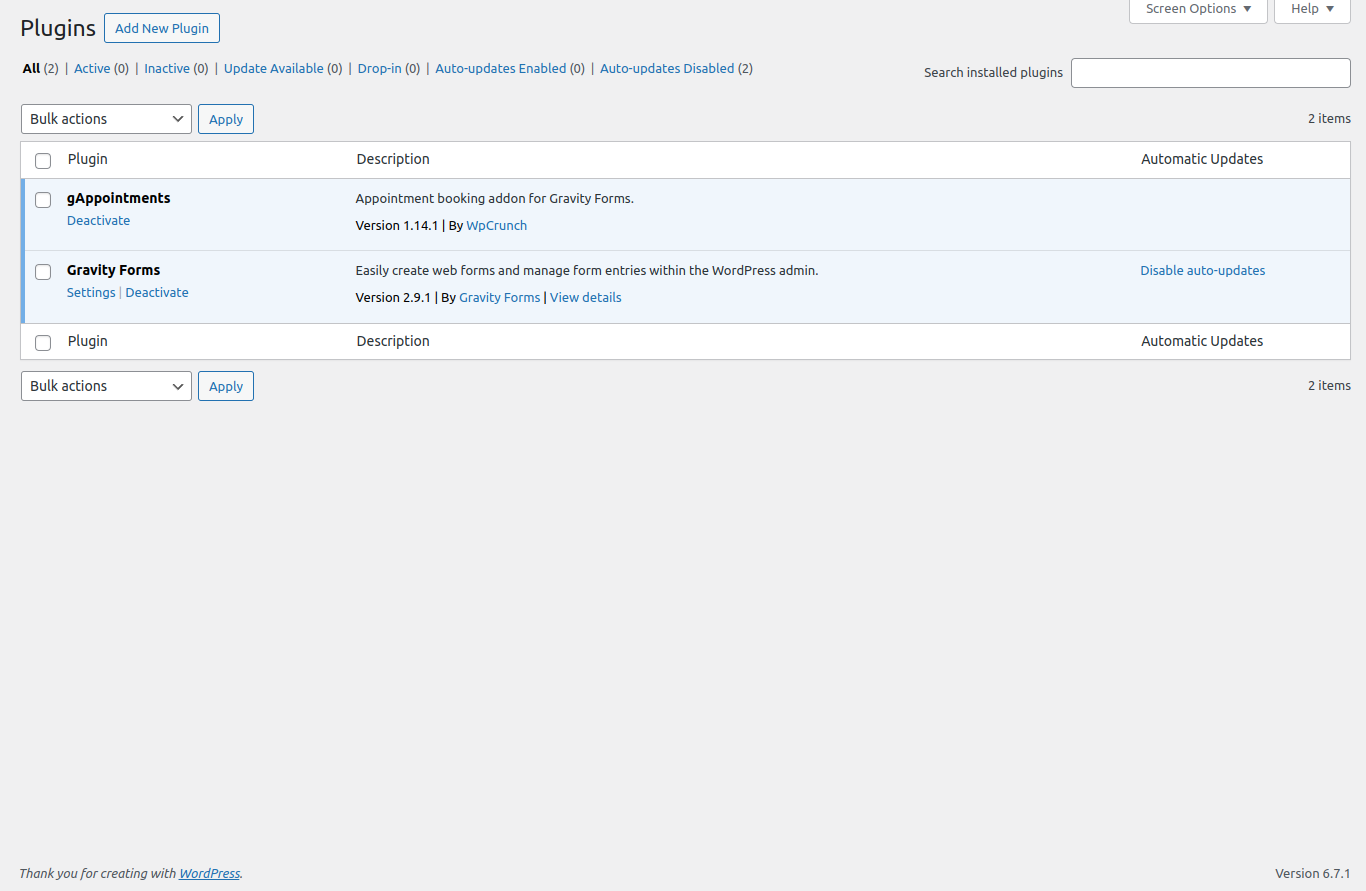The height and width of the screenshot is (891, 1366).
Task: Open the WordPress link in the footer
Action: (210, 874)
